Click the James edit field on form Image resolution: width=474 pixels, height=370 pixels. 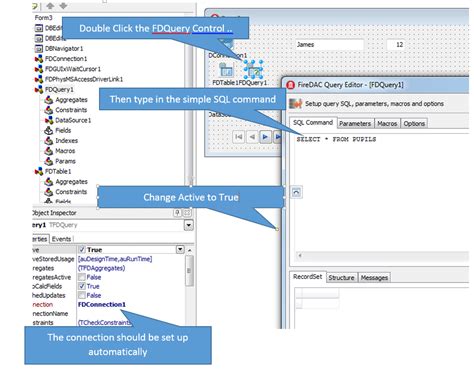[329, 45]
